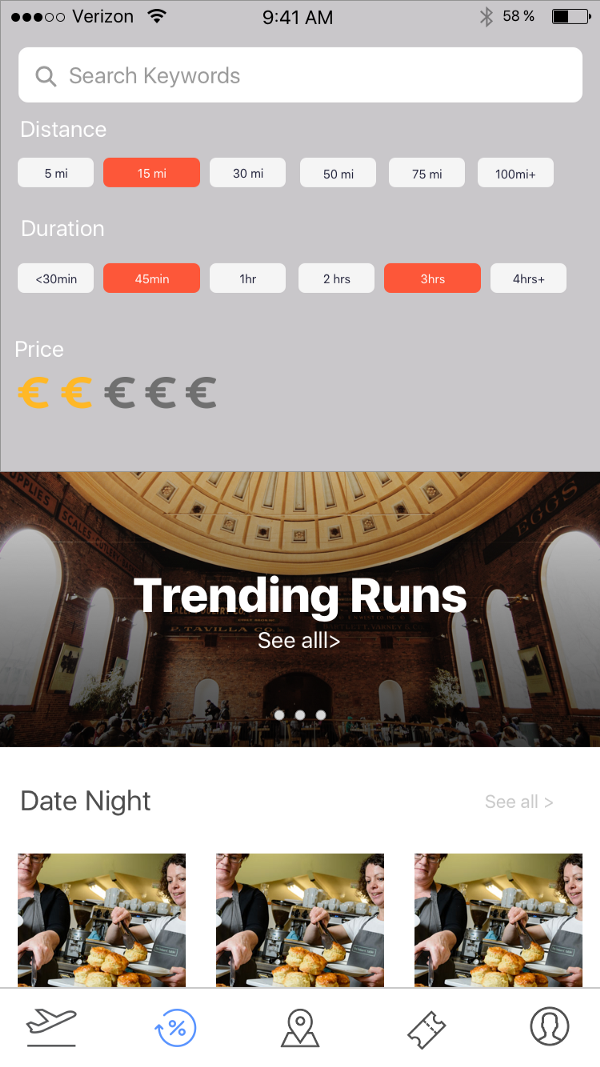The width and height of the screenshot is (600, 1067).
Task: Select the 100mi+ distance chip
Action: point(516,173)
